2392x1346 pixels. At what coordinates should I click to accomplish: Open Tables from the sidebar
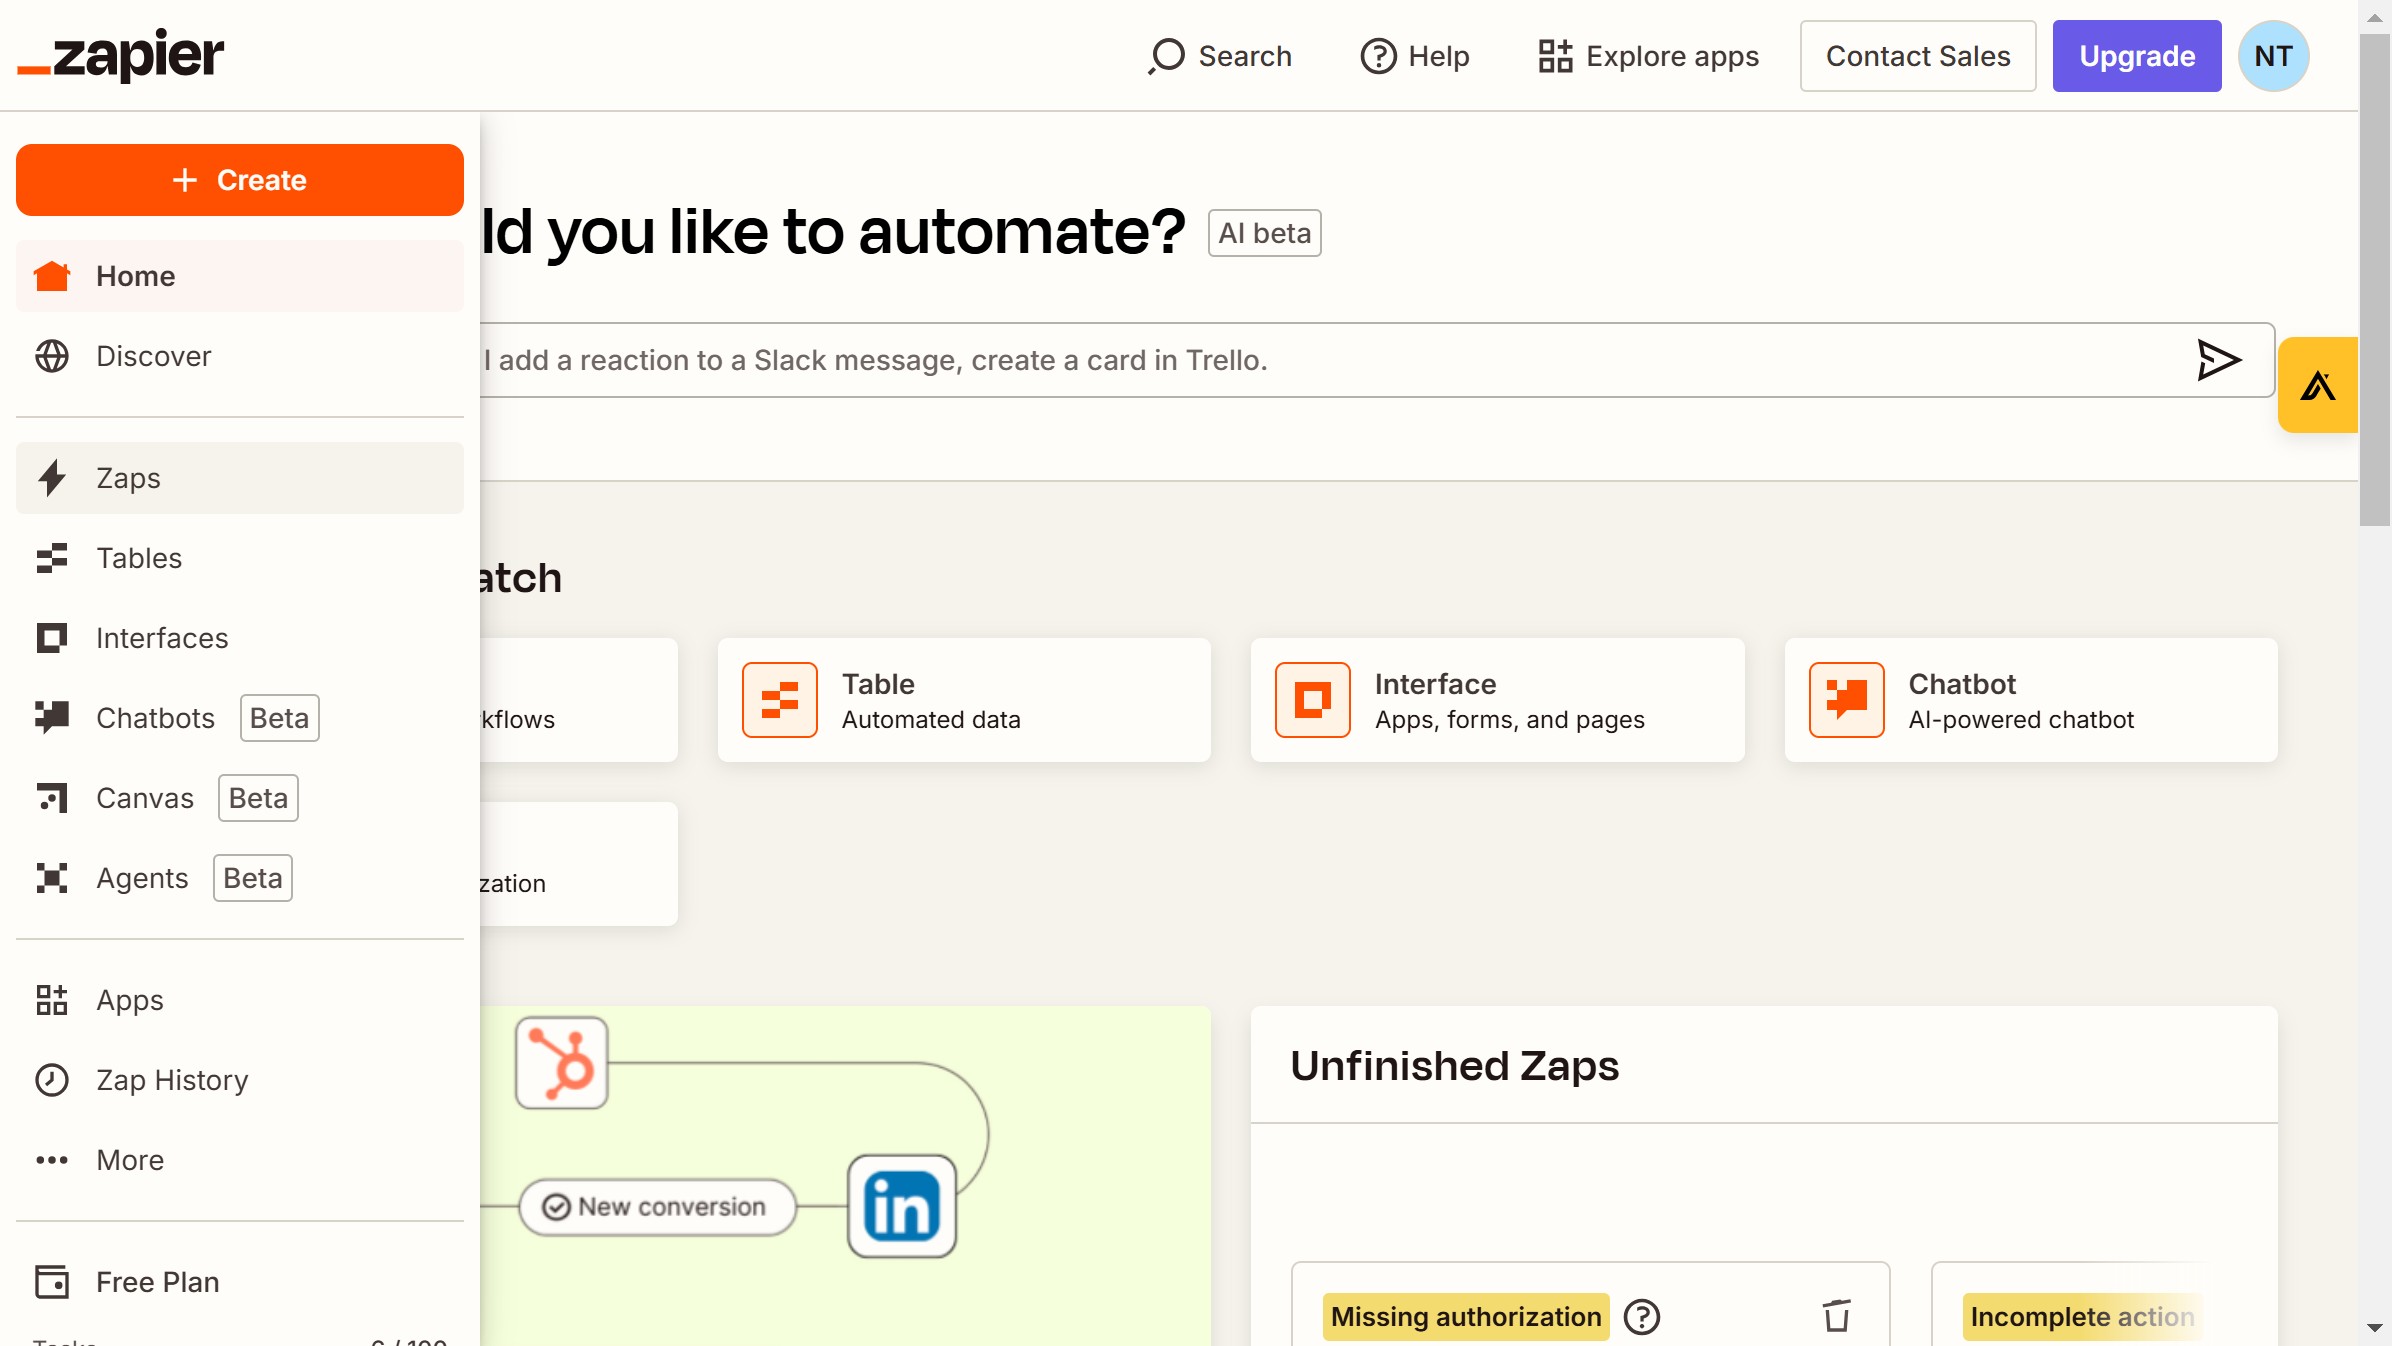[x=139, y=558]
